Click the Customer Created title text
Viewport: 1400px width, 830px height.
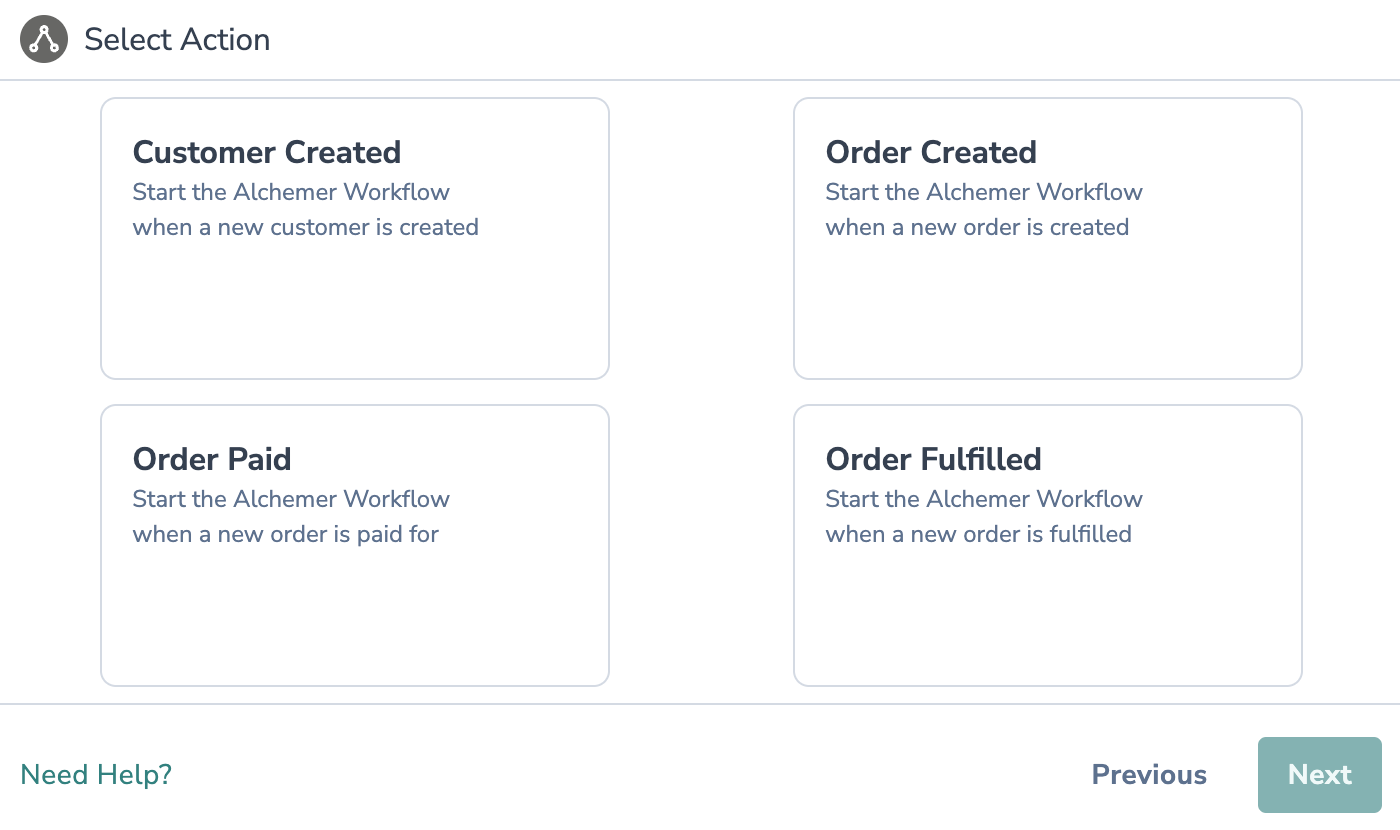267,152
